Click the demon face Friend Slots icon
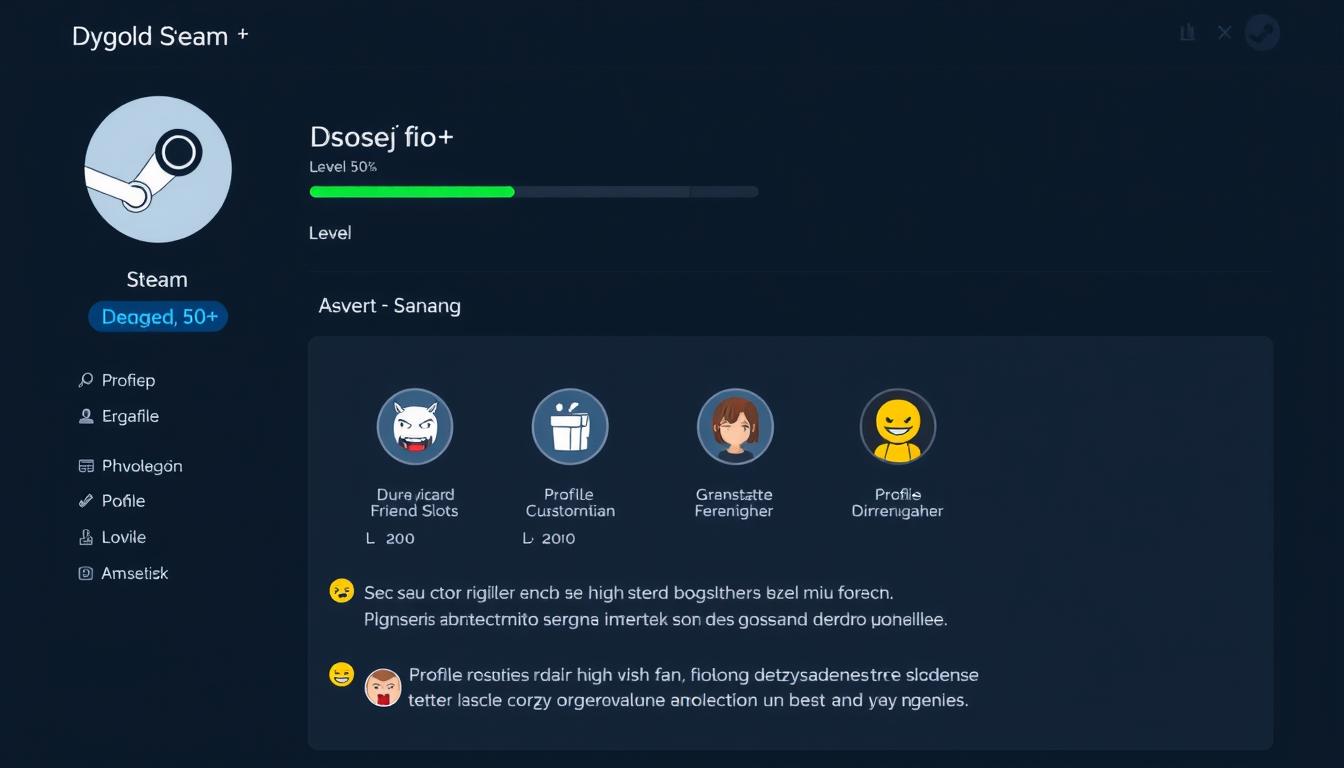 tap(414, 425)
